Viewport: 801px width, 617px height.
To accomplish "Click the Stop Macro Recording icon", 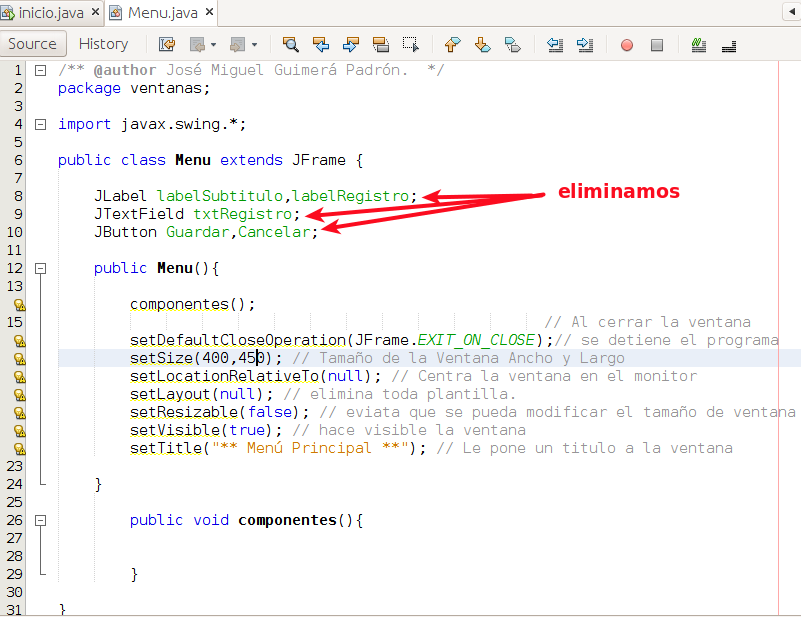I will [x=657, y=45].
